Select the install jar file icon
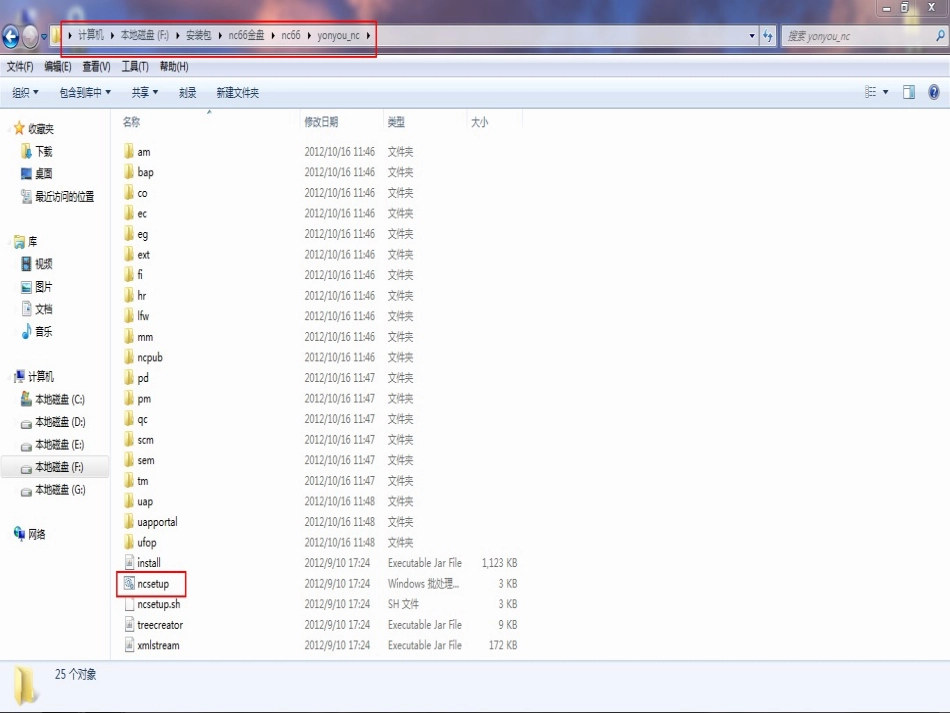Screen dimensions: 950x713 129,562
